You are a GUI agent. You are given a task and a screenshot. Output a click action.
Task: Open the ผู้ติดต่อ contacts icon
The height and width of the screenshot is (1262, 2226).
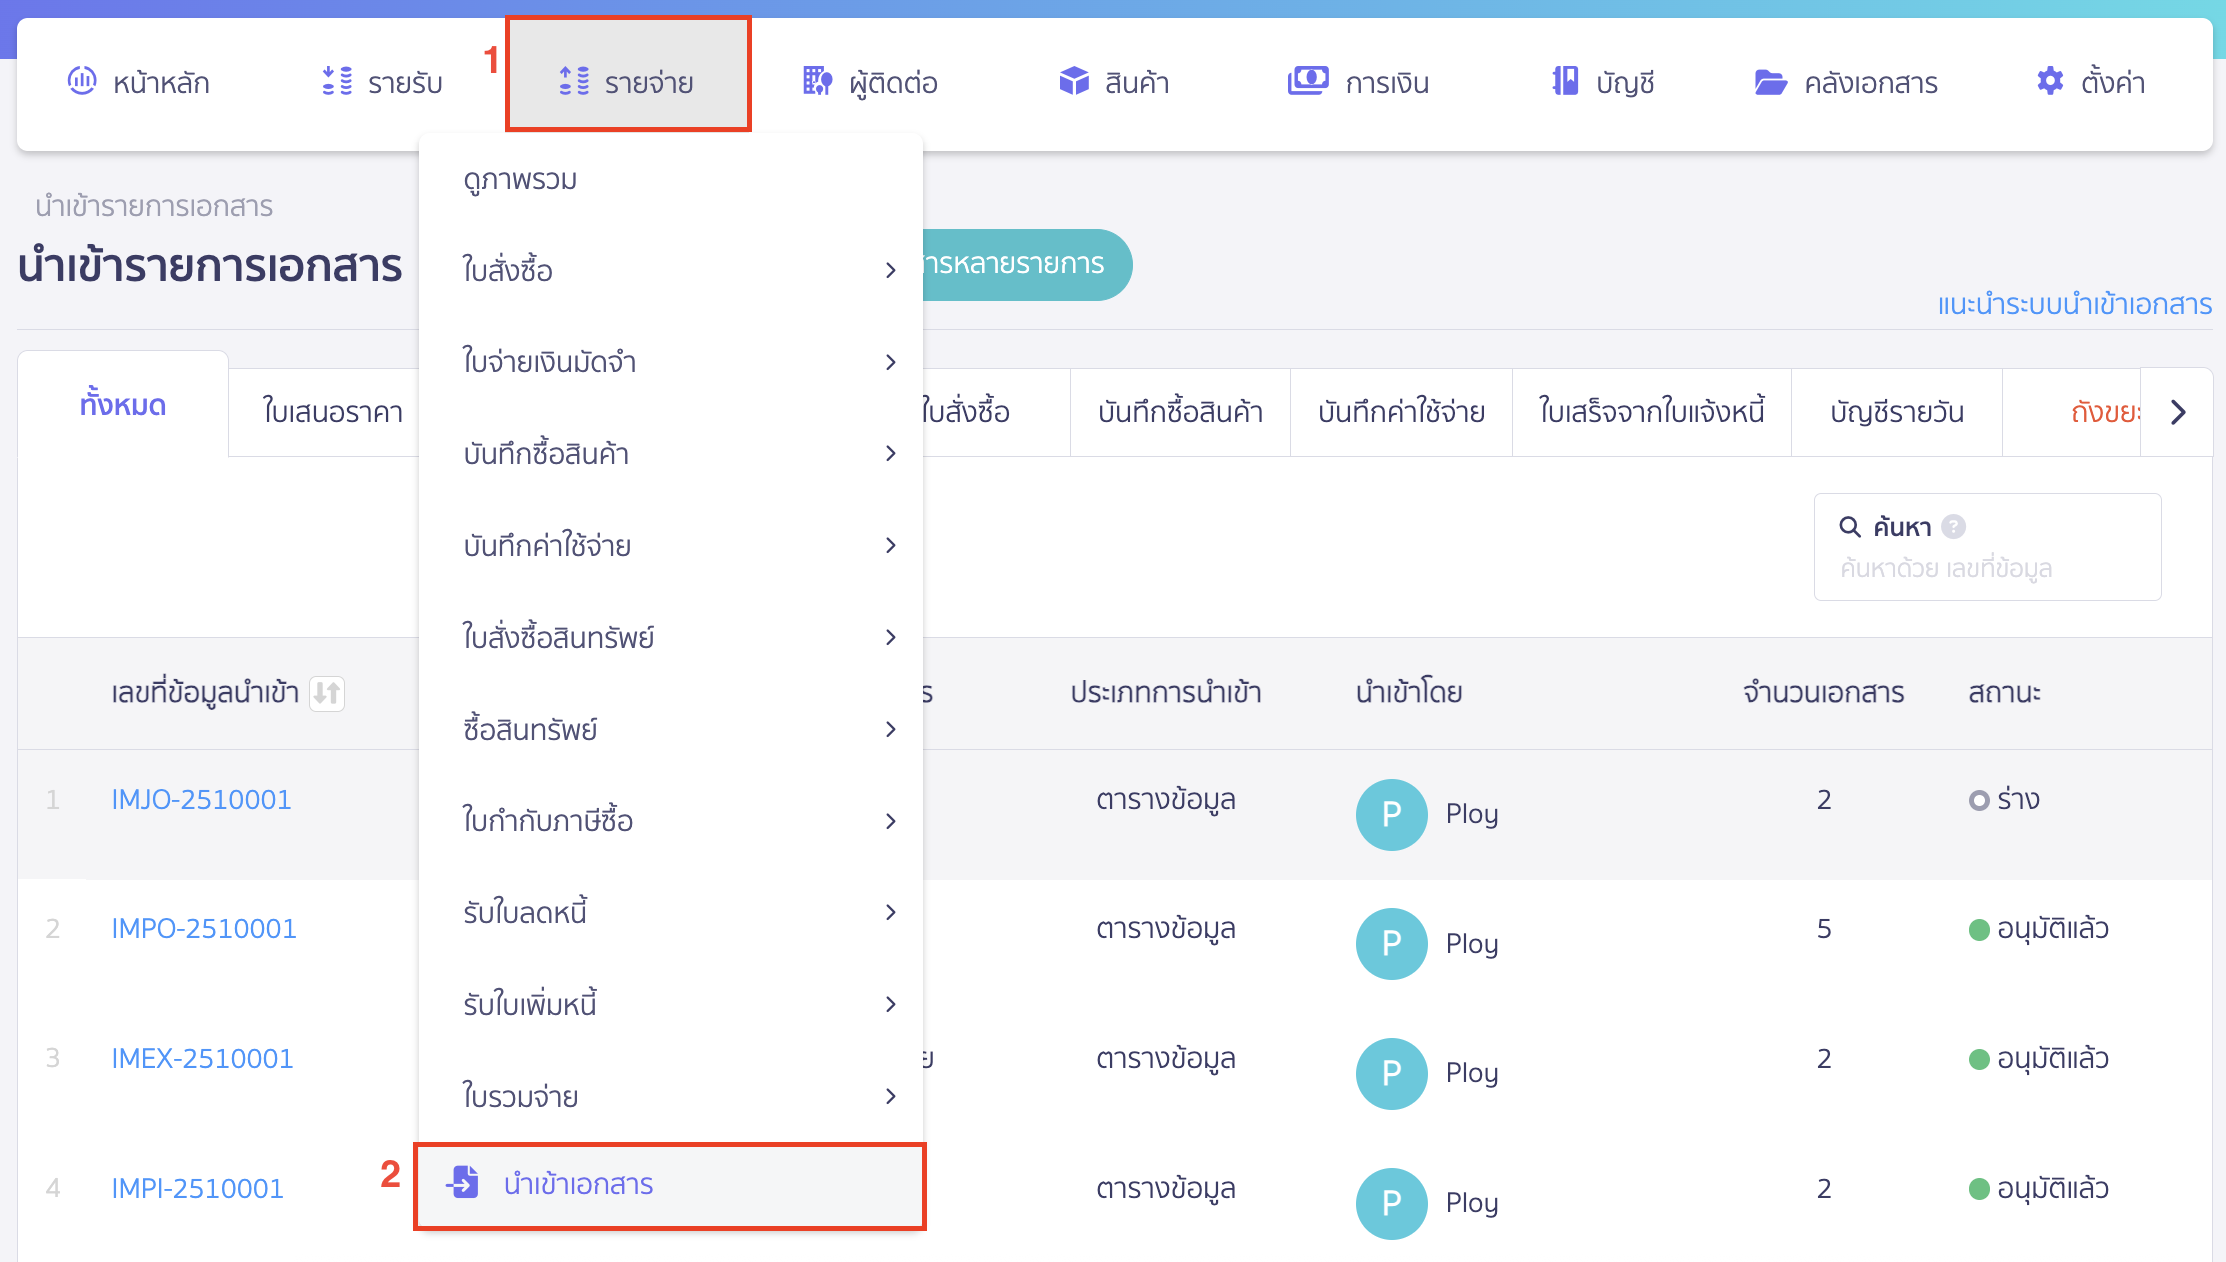tap(815, 82)
